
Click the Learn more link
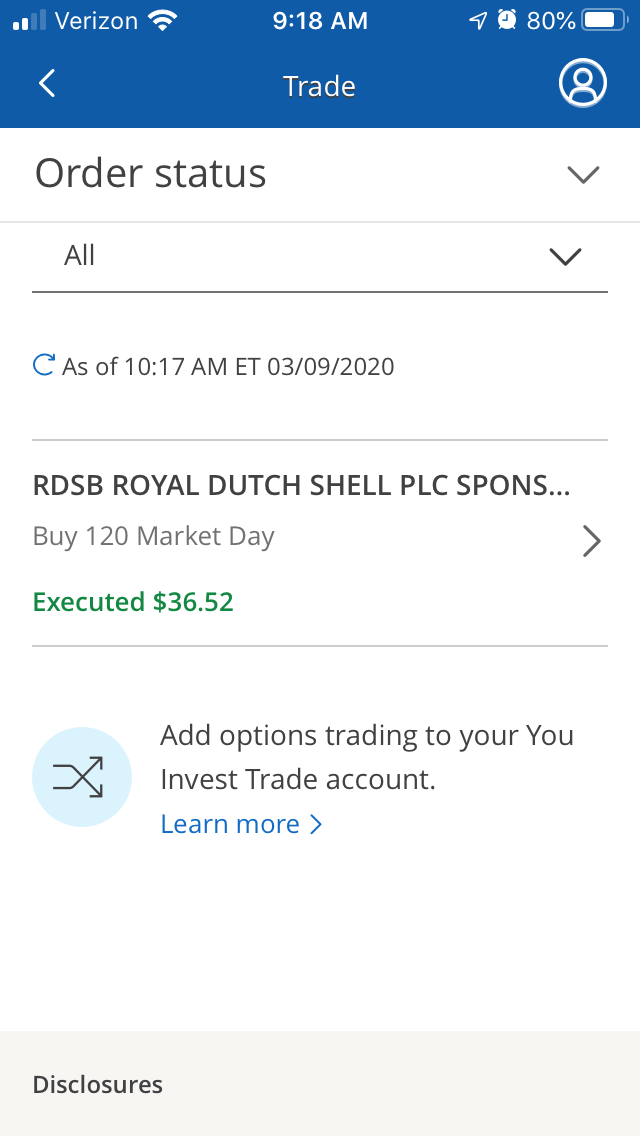tap(230, 823)
